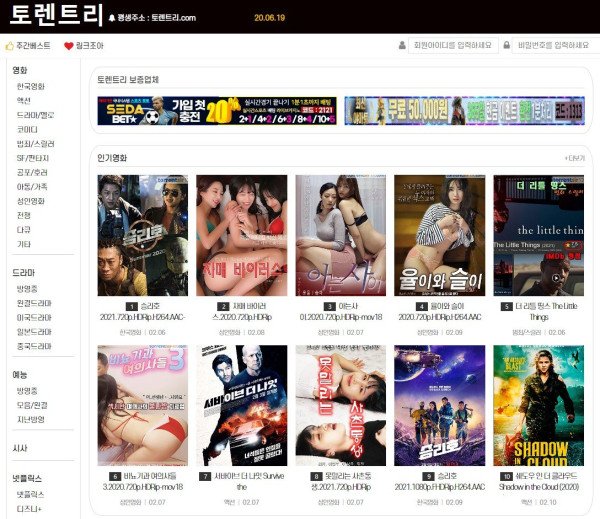This screenshot has width=600, height=519.
Task: Open the 한국영화 category in sidebar
Action: (30, 86)
